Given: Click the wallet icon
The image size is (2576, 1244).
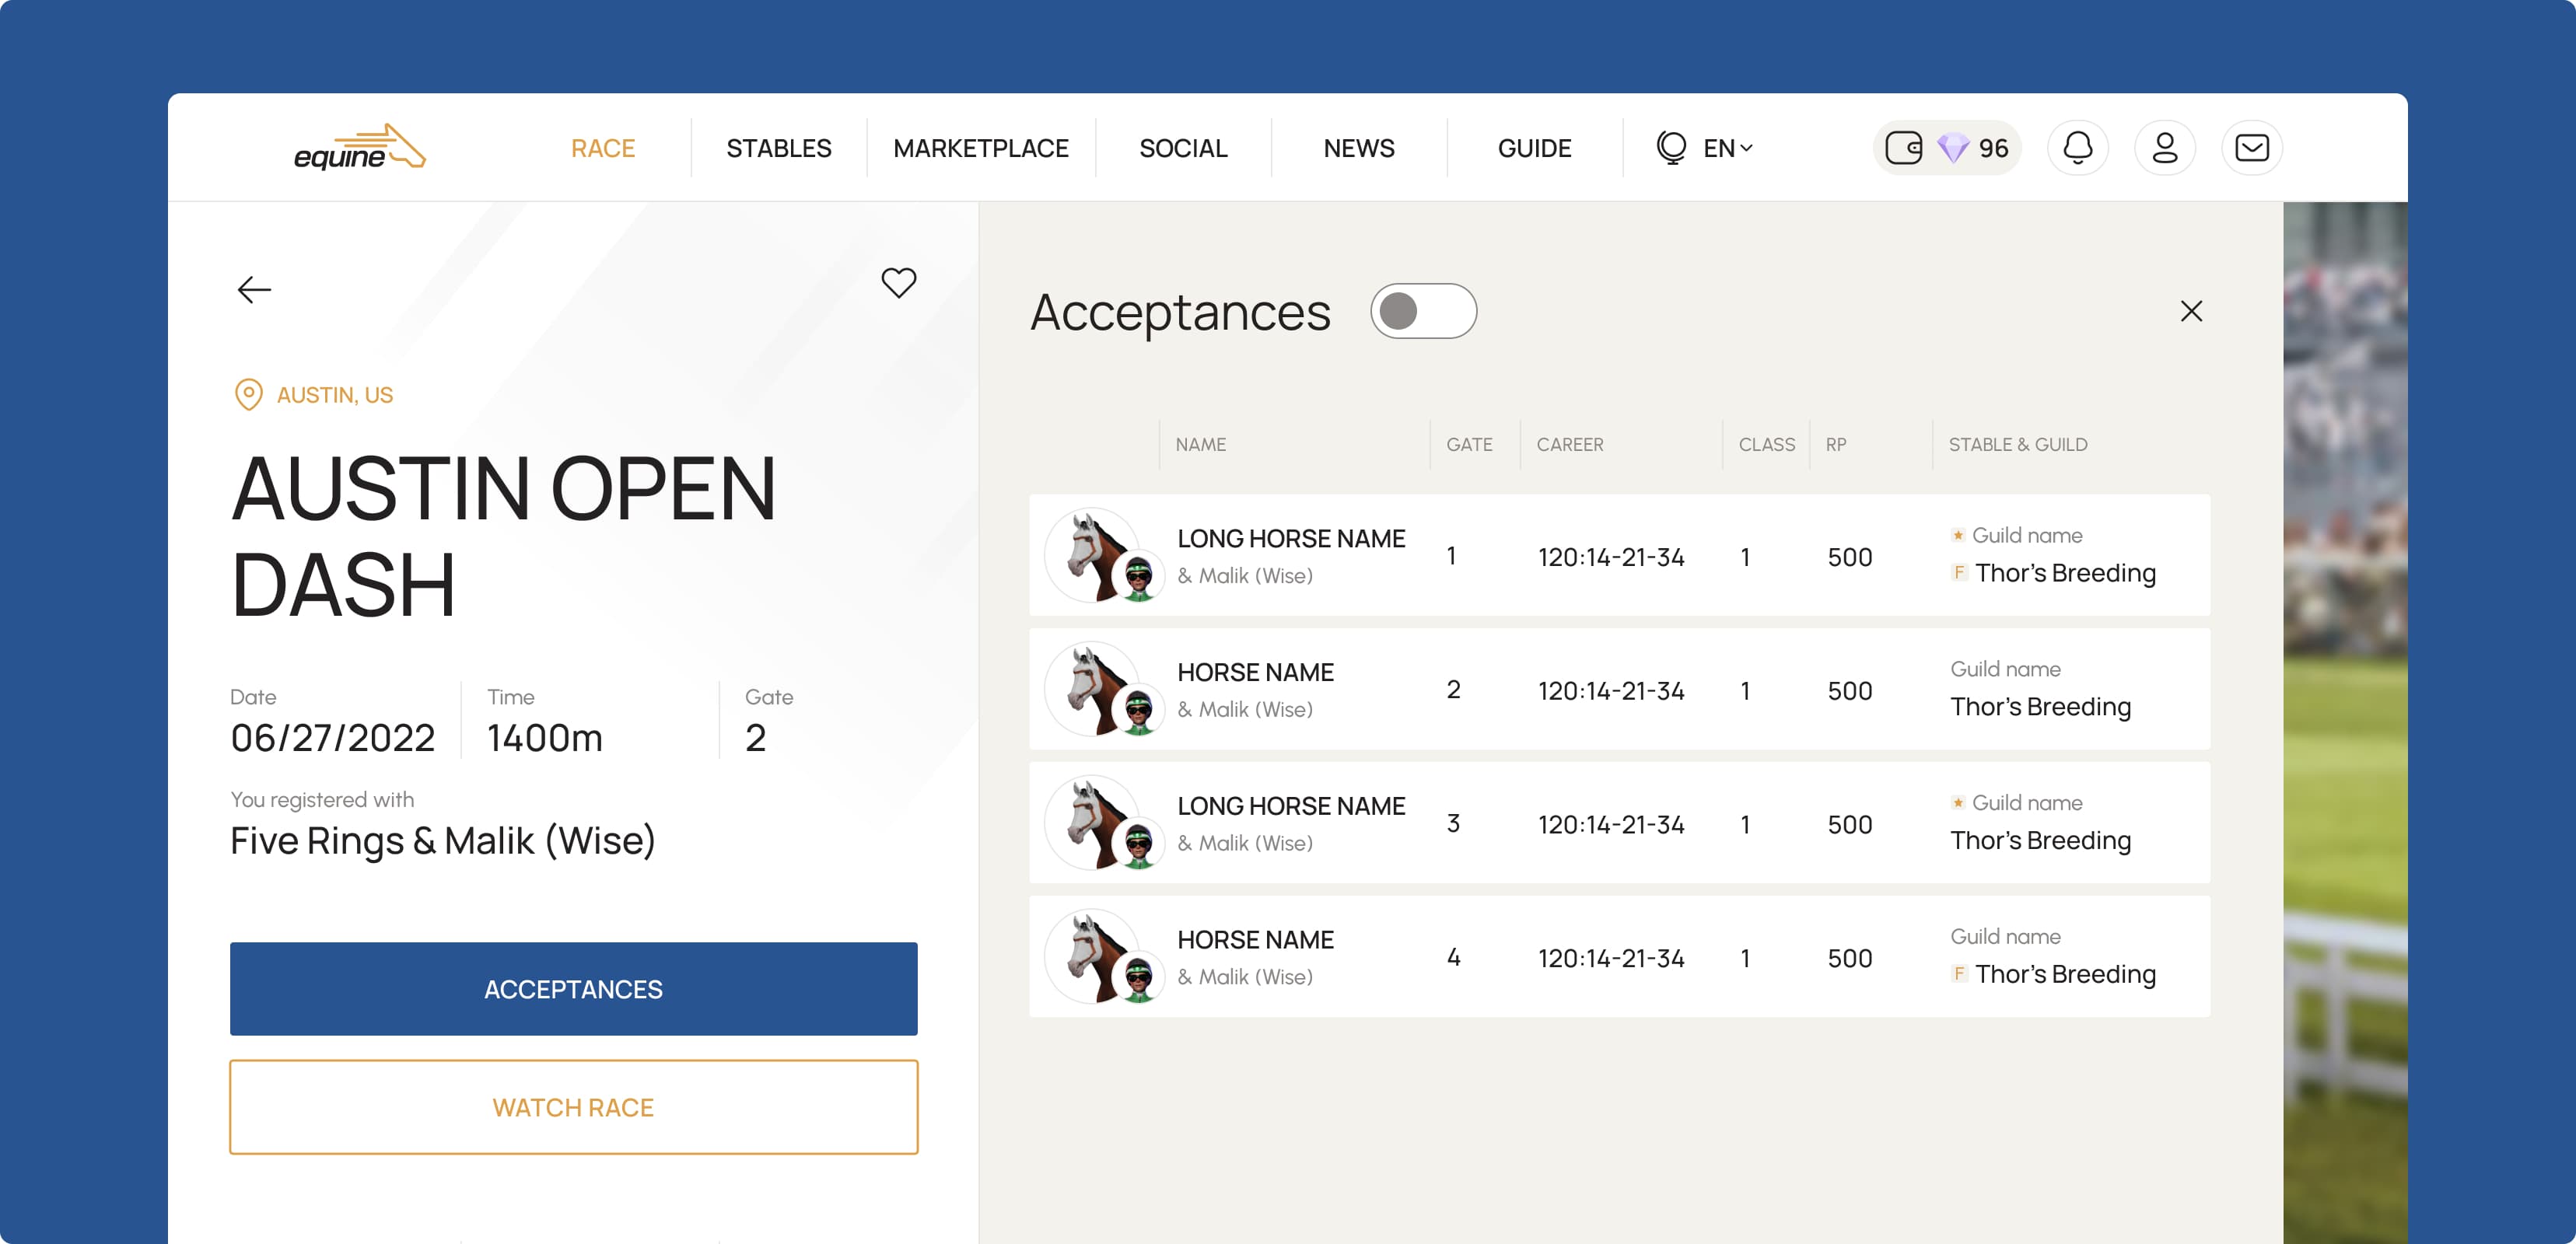Looking at the screenshot, I should point(1903,148).
